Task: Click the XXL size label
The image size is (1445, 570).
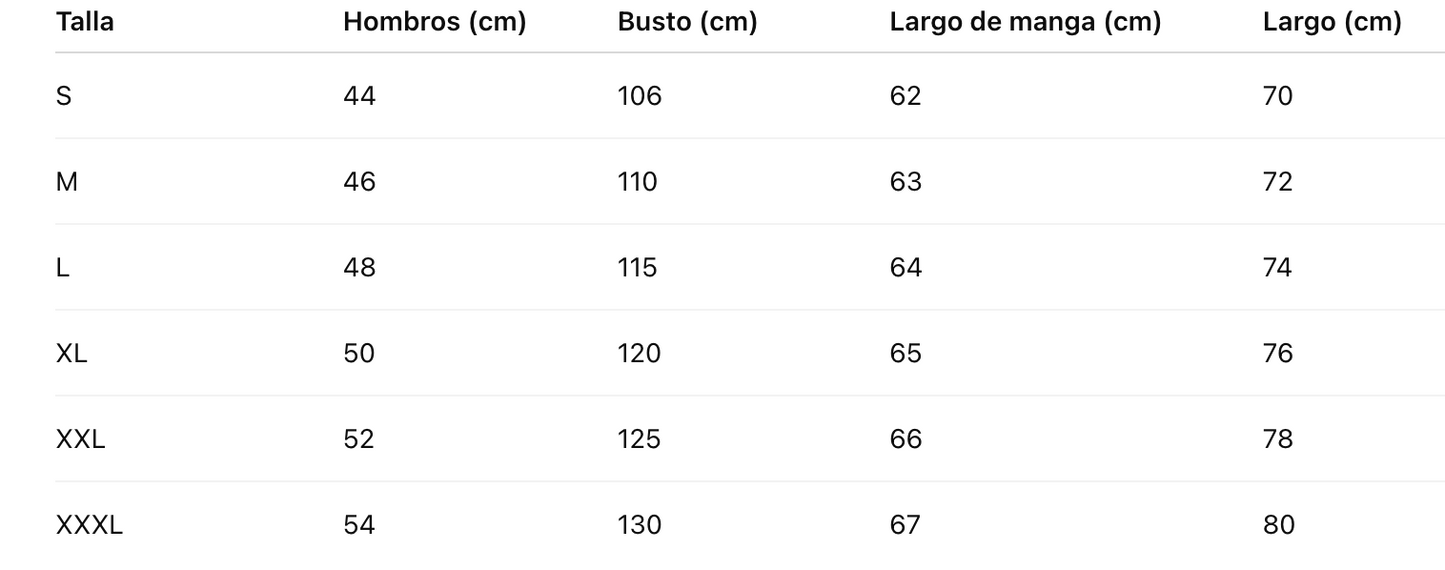Action: [x=80, y=439]
